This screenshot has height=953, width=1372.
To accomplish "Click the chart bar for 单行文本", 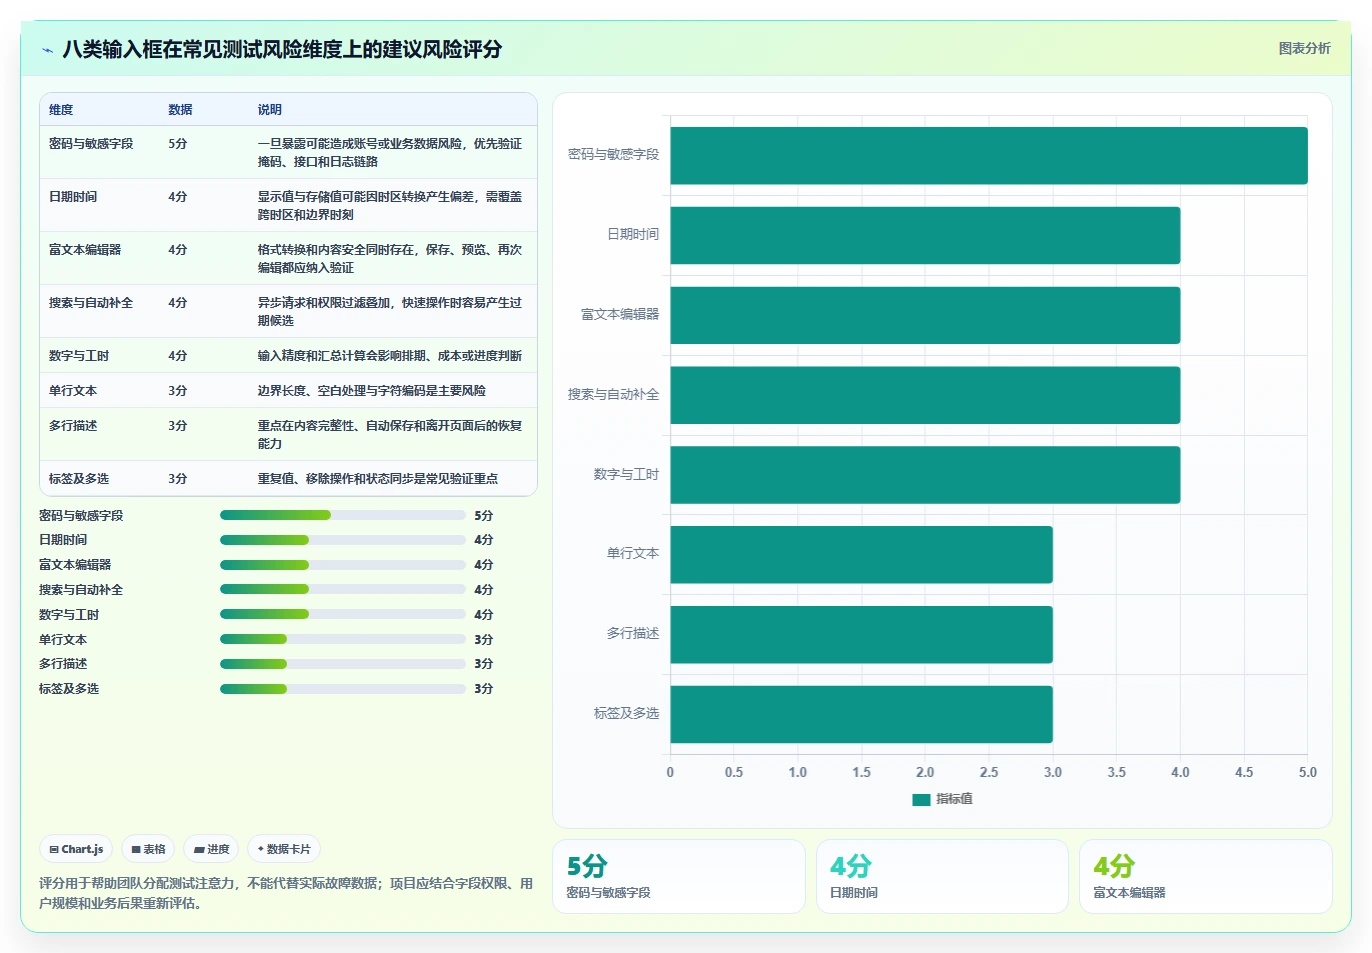I will point(861,554).
